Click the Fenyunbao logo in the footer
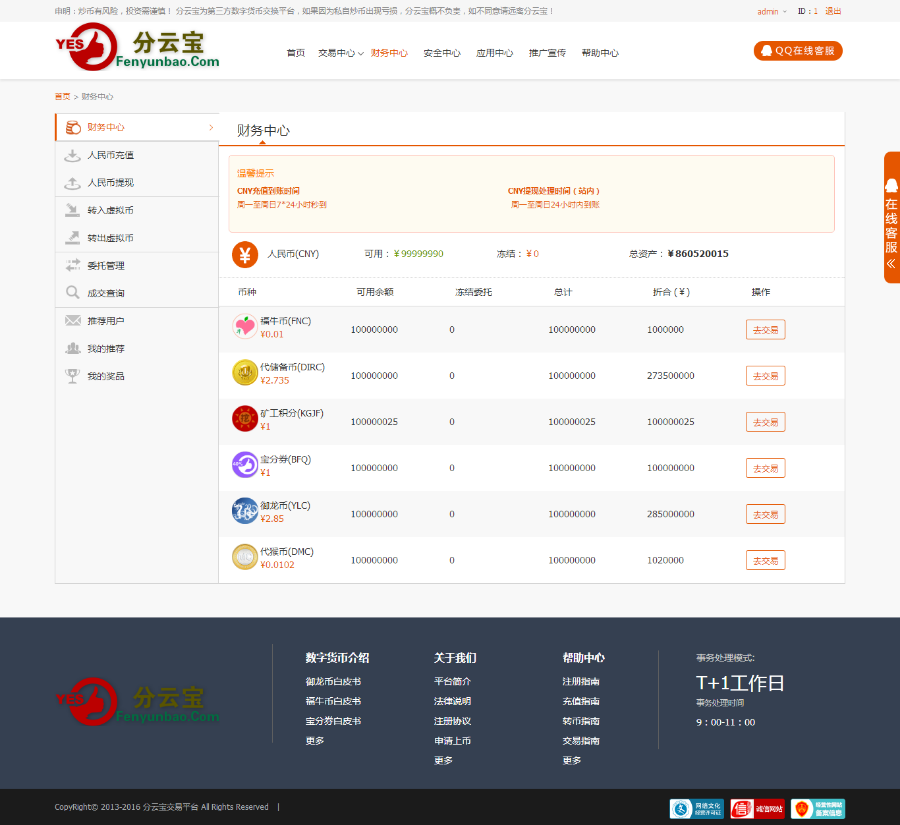The image size is (900, 825). 137,702
